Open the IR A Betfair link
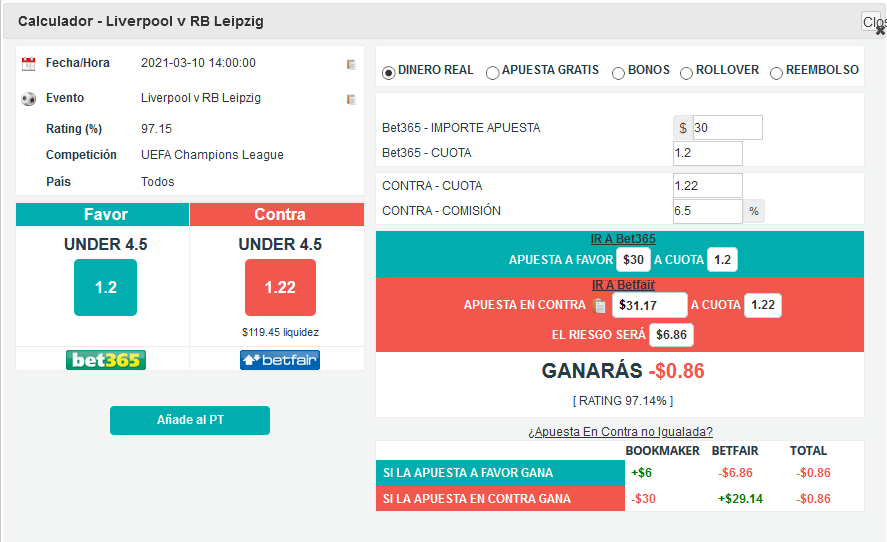The image size is (887, 542). 622,285
